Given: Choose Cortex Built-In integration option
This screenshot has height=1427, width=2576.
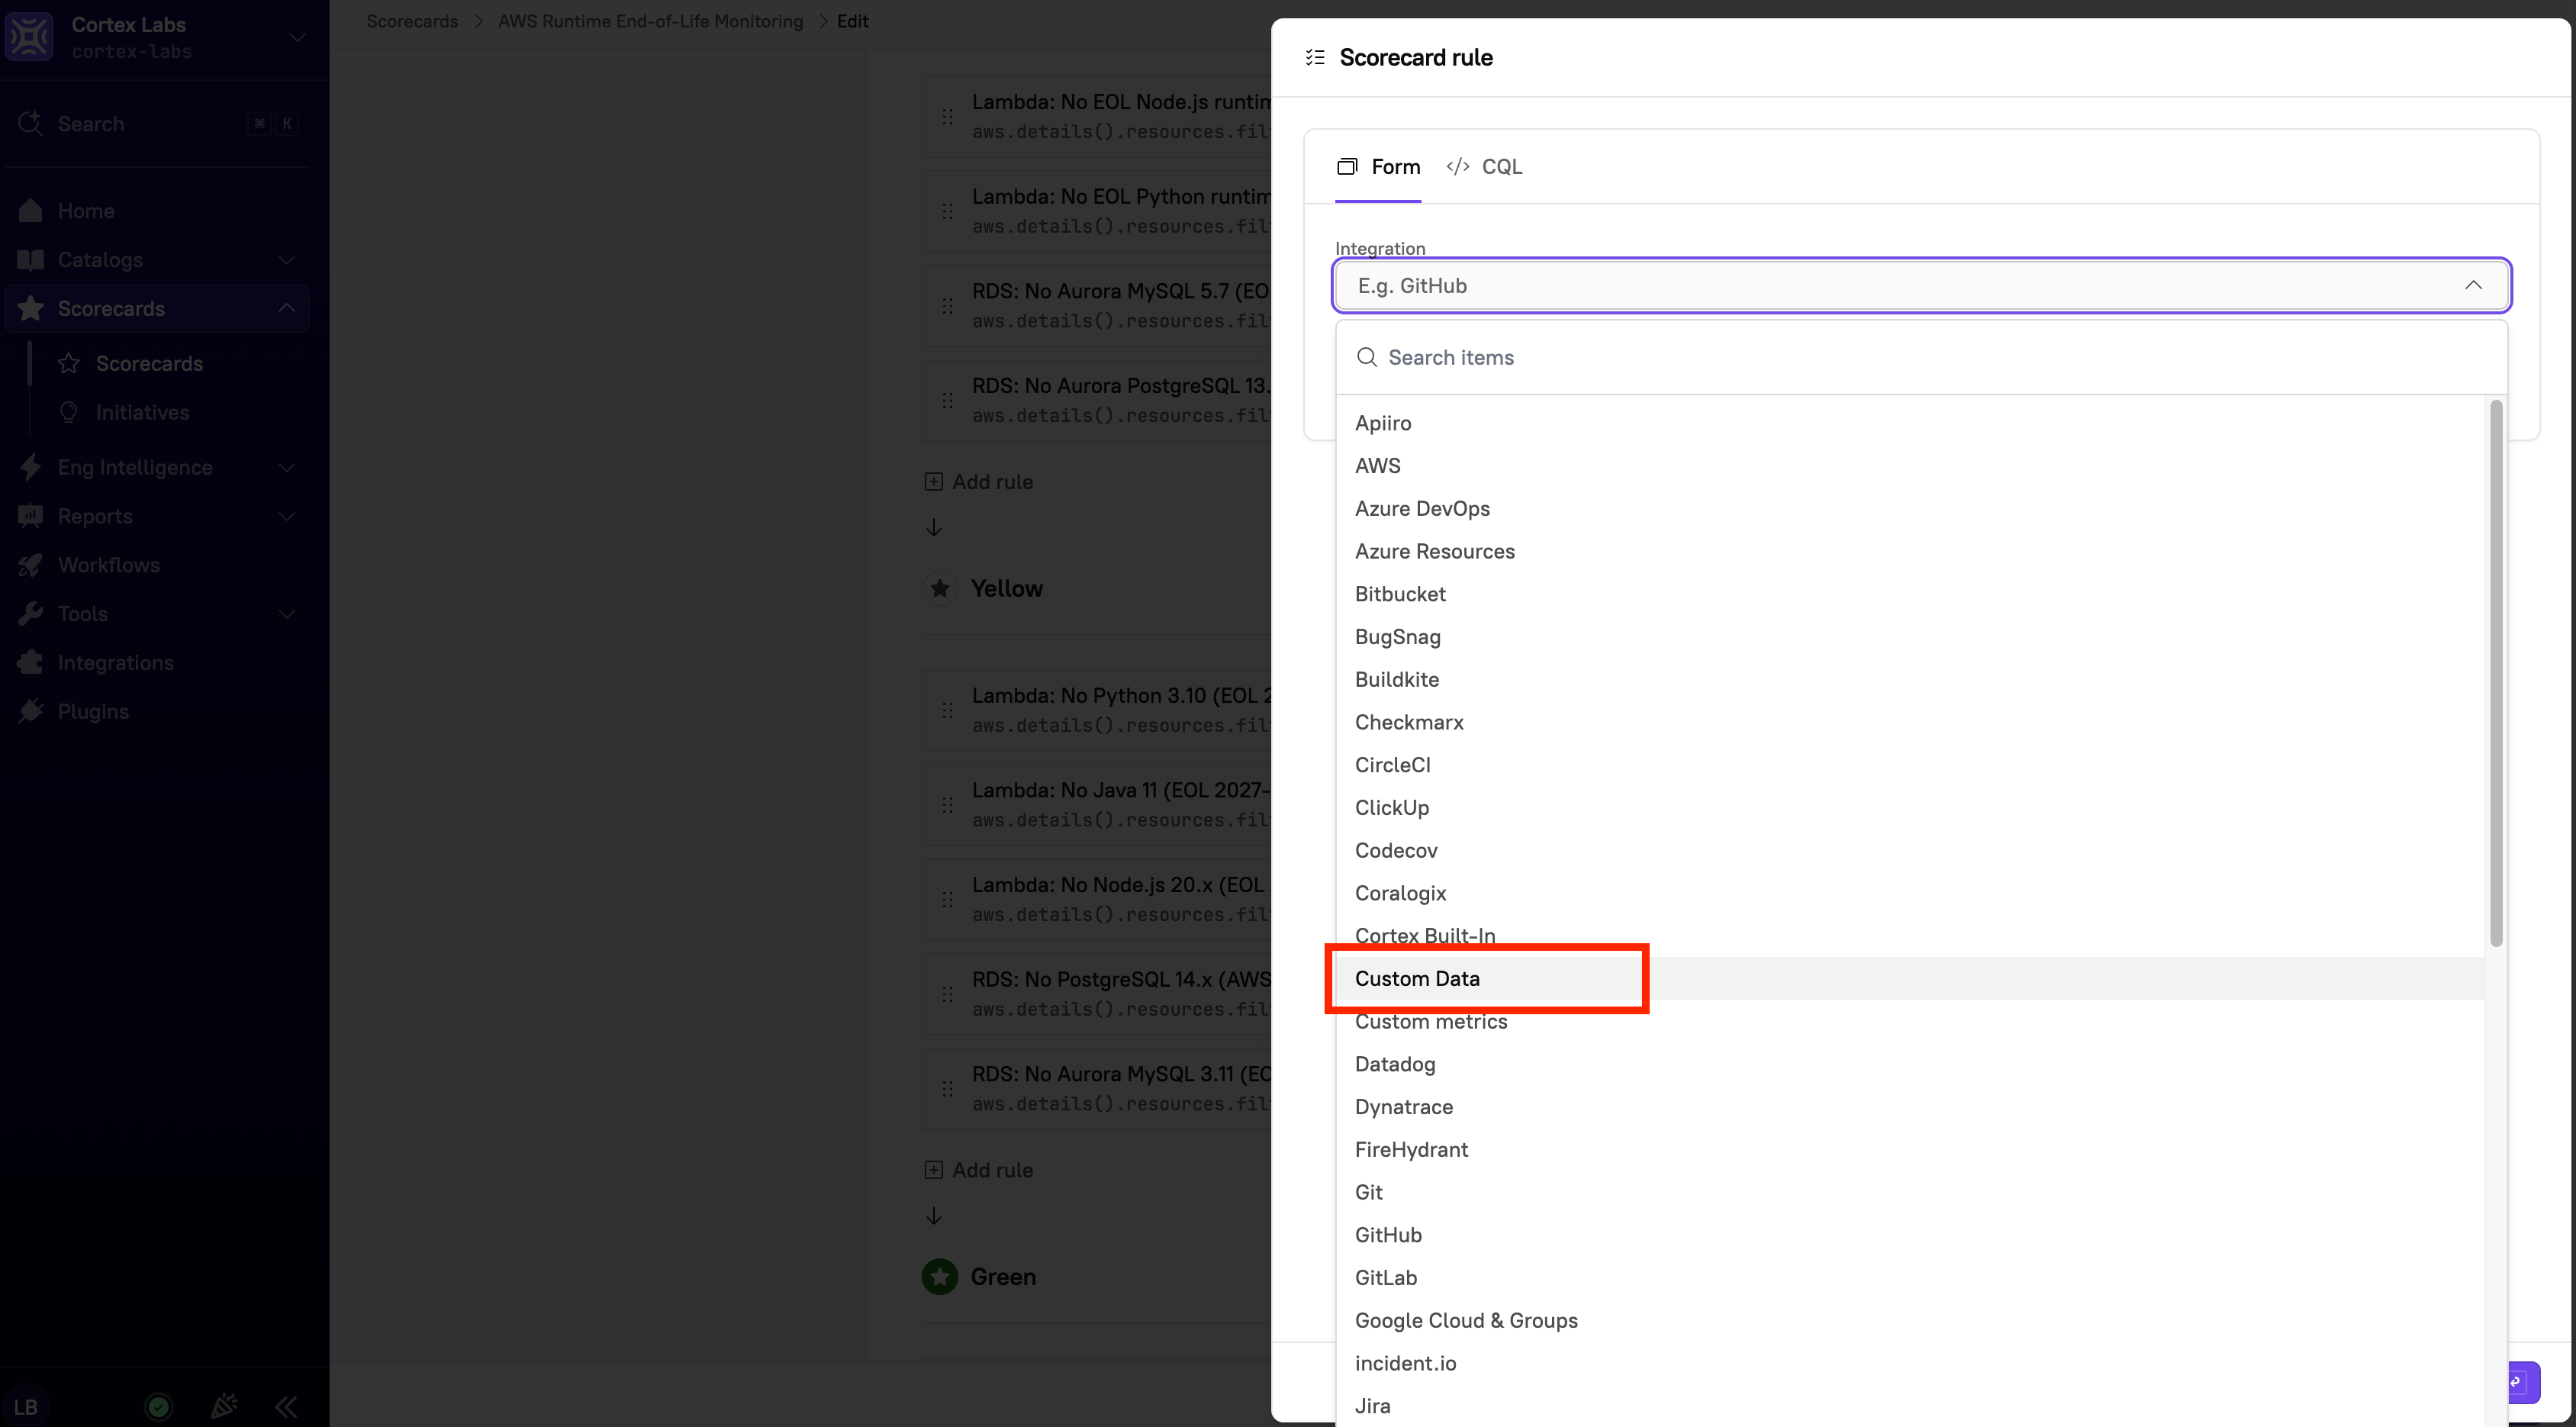Looking at the screenshot, I should click(x=1910, y=935).
